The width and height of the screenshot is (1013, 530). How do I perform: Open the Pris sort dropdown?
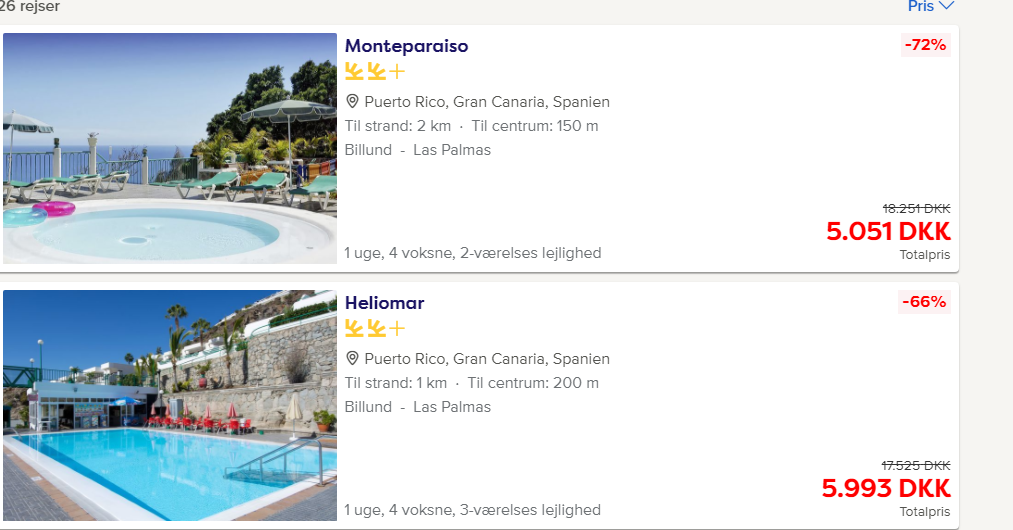click(930, 6)
